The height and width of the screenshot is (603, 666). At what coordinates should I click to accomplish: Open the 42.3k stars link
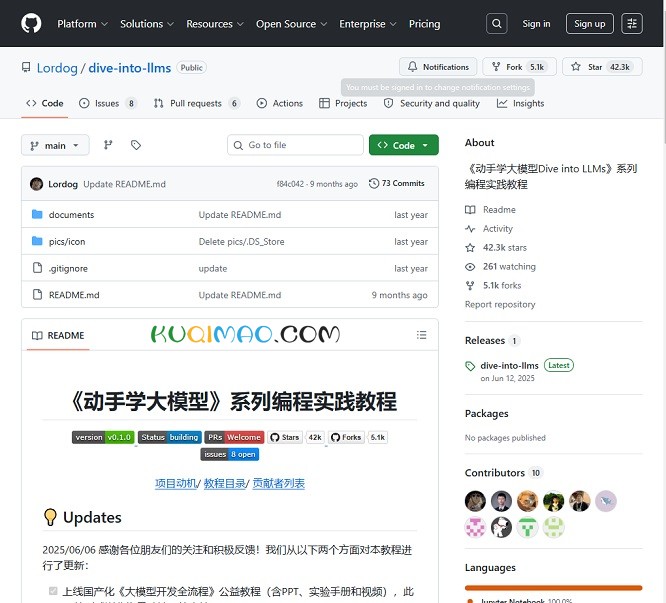pyautogui.click(x=496, y=248)
